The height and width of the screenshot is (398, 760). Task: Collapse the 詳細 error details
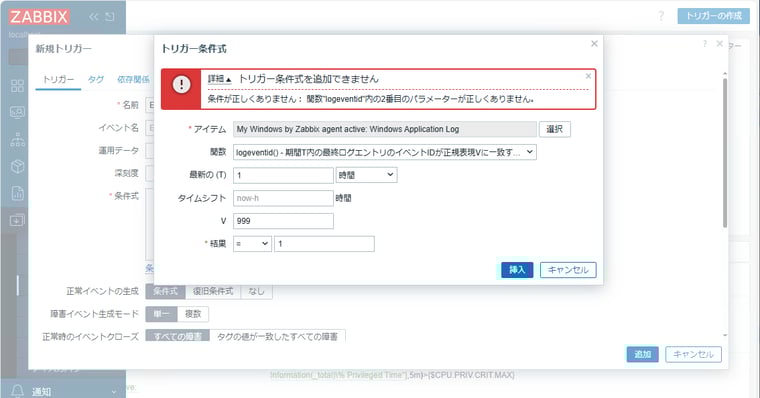coord(220,79)
